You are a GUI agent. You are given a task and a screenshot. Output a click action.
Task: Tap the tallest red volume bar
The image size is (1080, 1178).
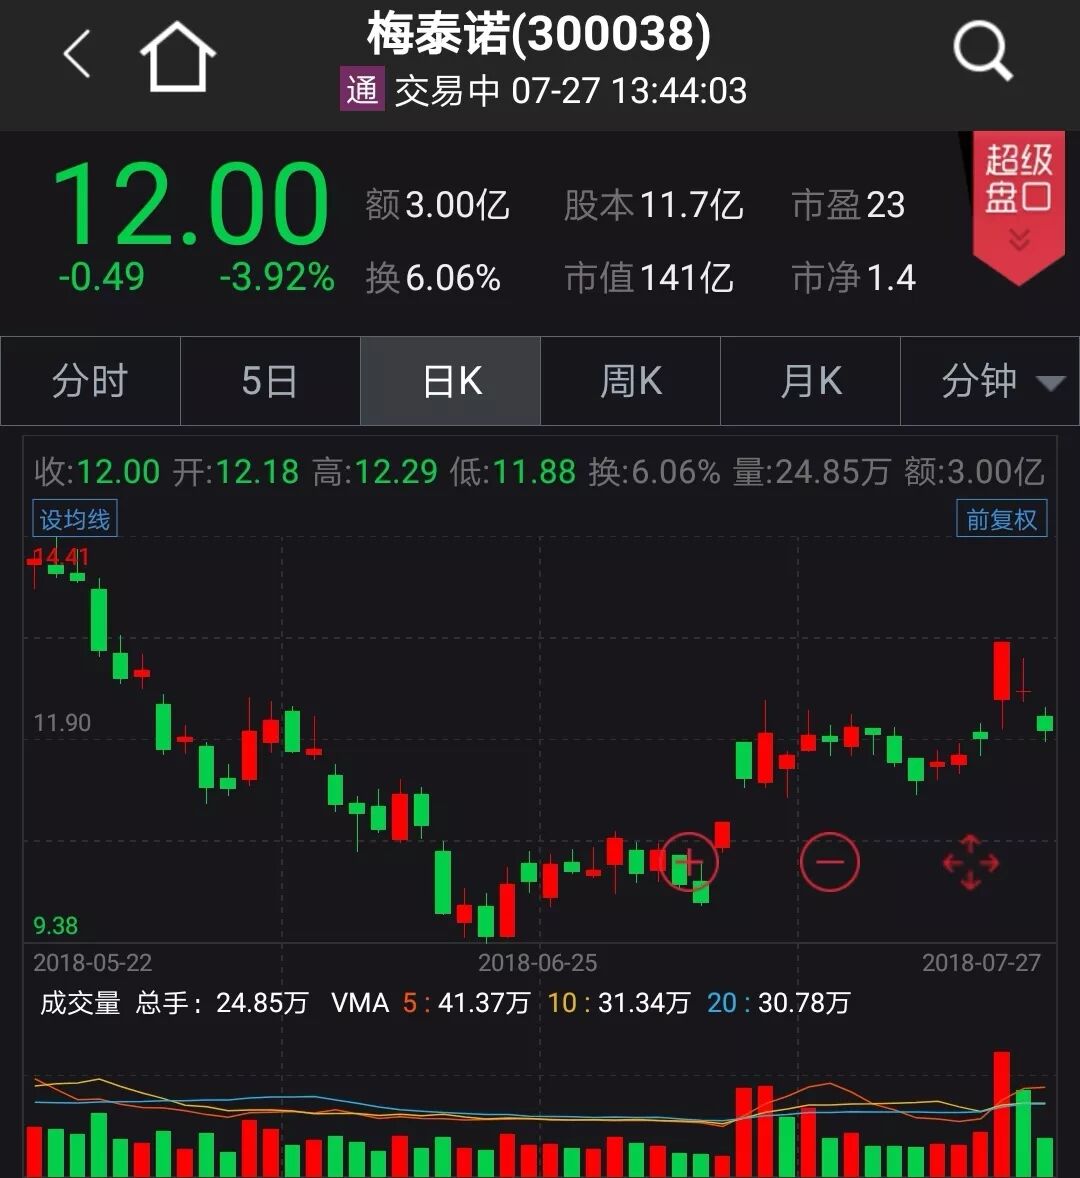click(x=1001, y=1113)
